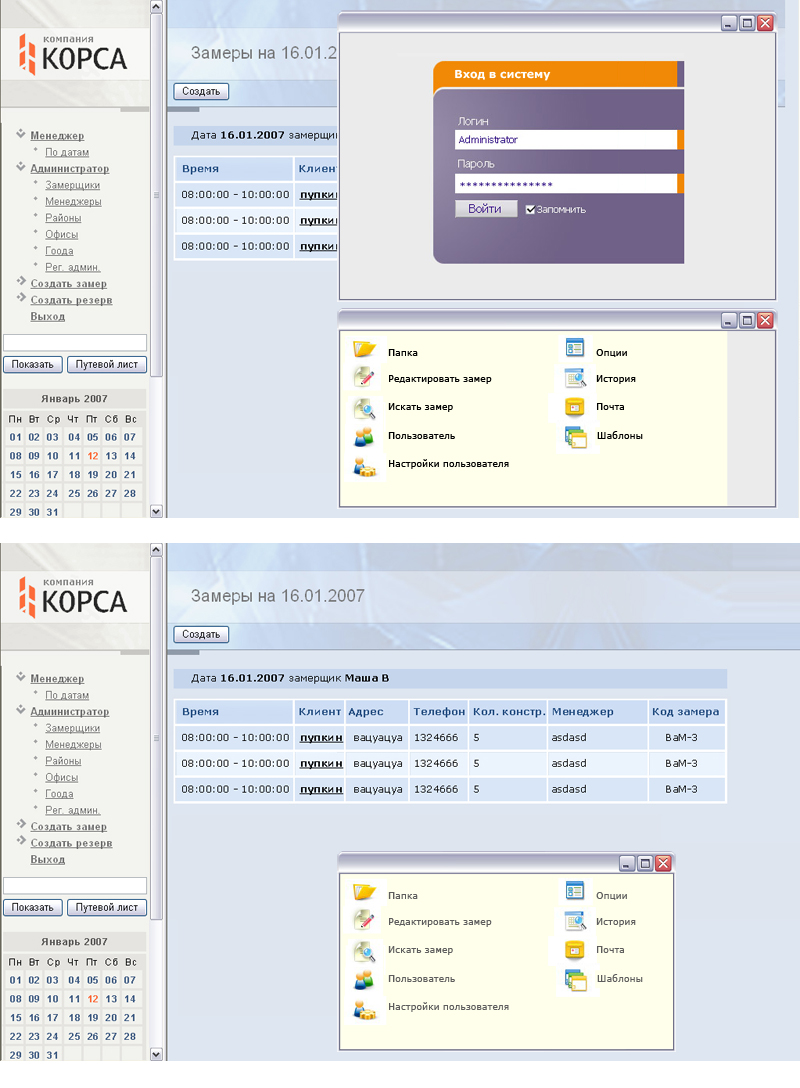Image resolution: width=800 pixels, height=1088 pixels.
Task: Select date 12 in the upper screenshot's calendar
Action: pos(93,456)
